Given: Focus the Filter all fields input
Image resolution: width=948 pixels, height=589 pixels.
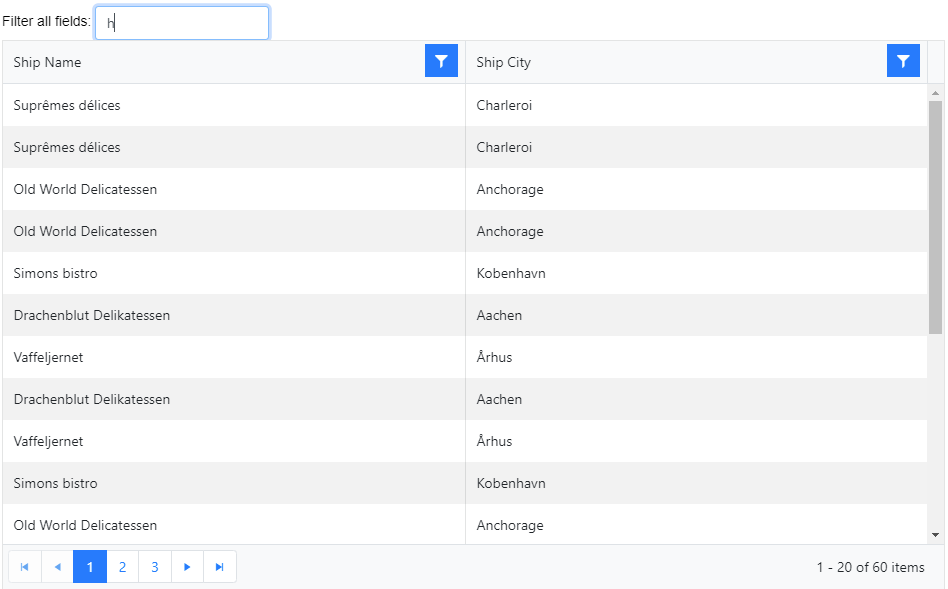Looking at the screenshot, I should click(x=182, y=23).
